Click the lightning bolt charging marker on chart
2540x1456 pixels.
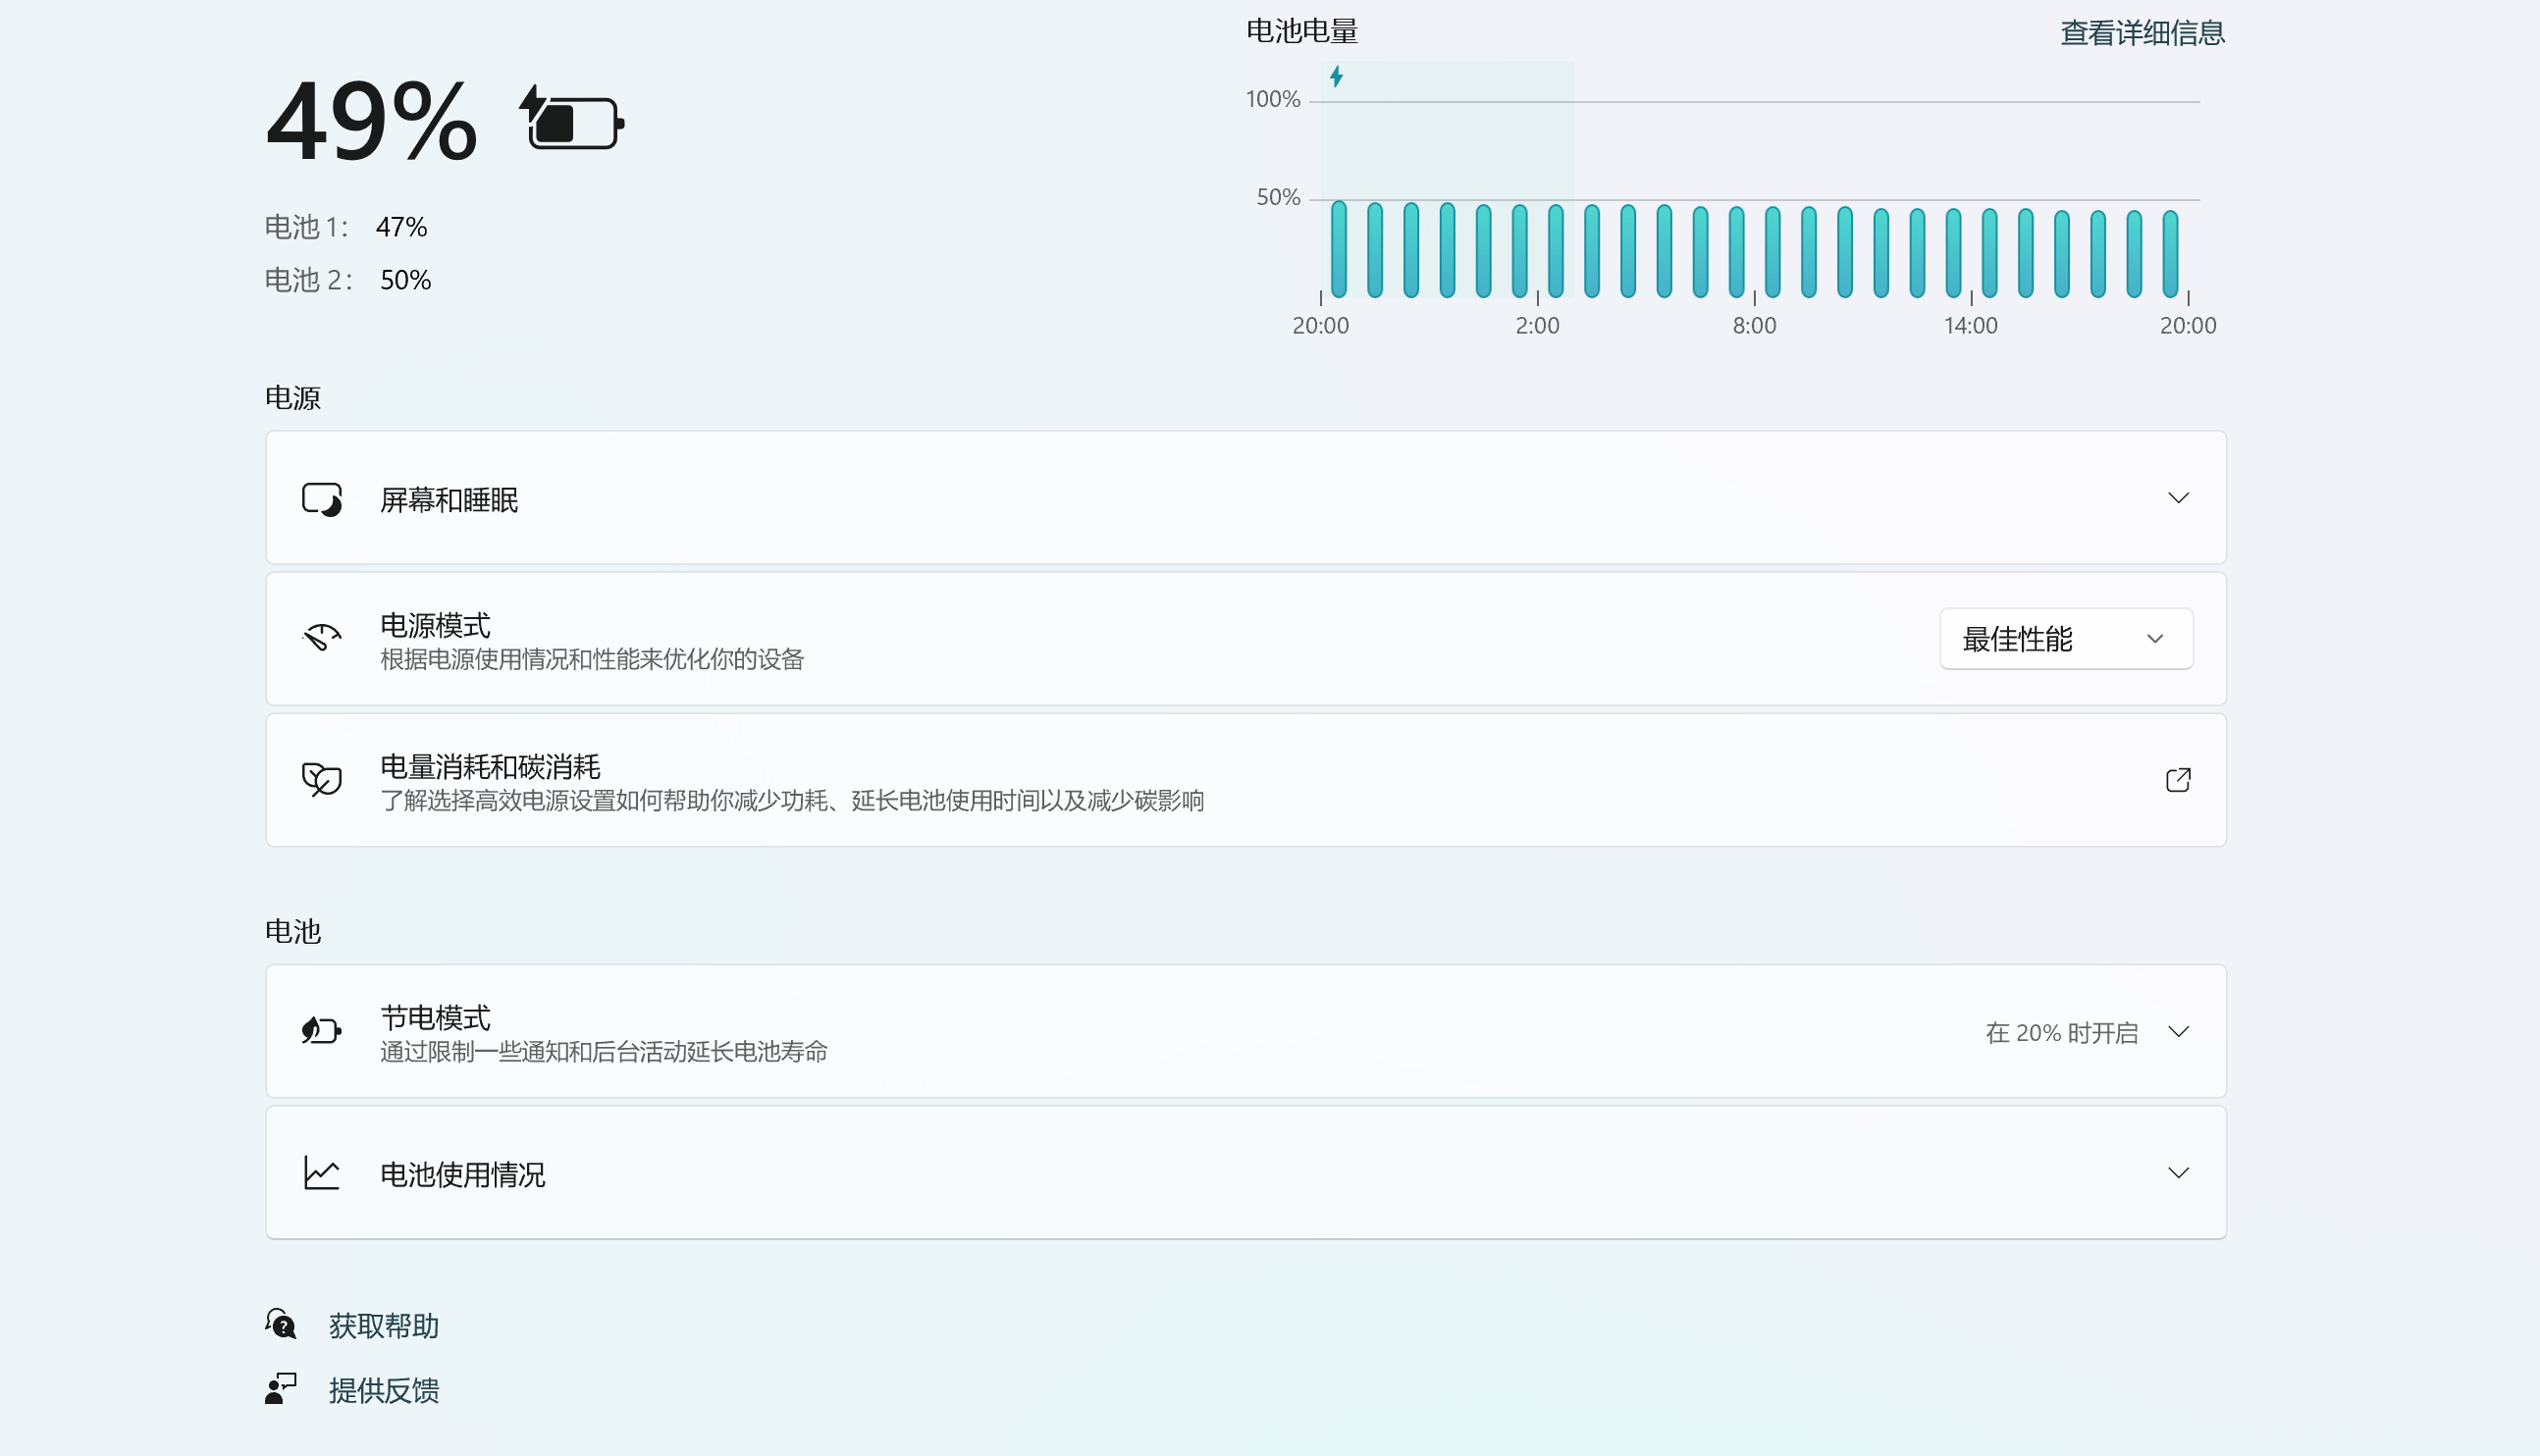1336,77
